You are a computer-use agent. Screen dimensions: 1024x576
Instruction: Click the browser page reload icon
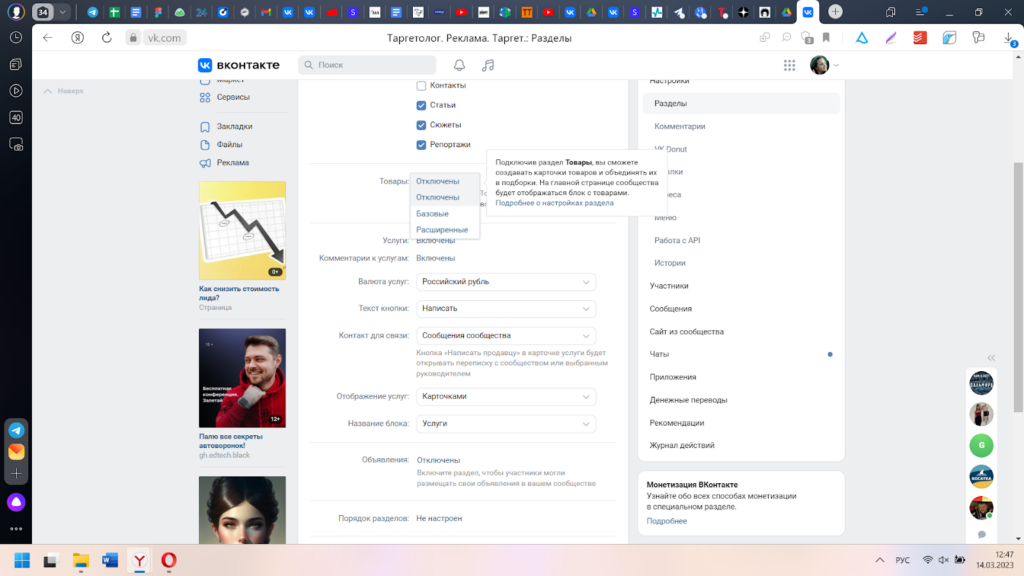tap(107, 37)
